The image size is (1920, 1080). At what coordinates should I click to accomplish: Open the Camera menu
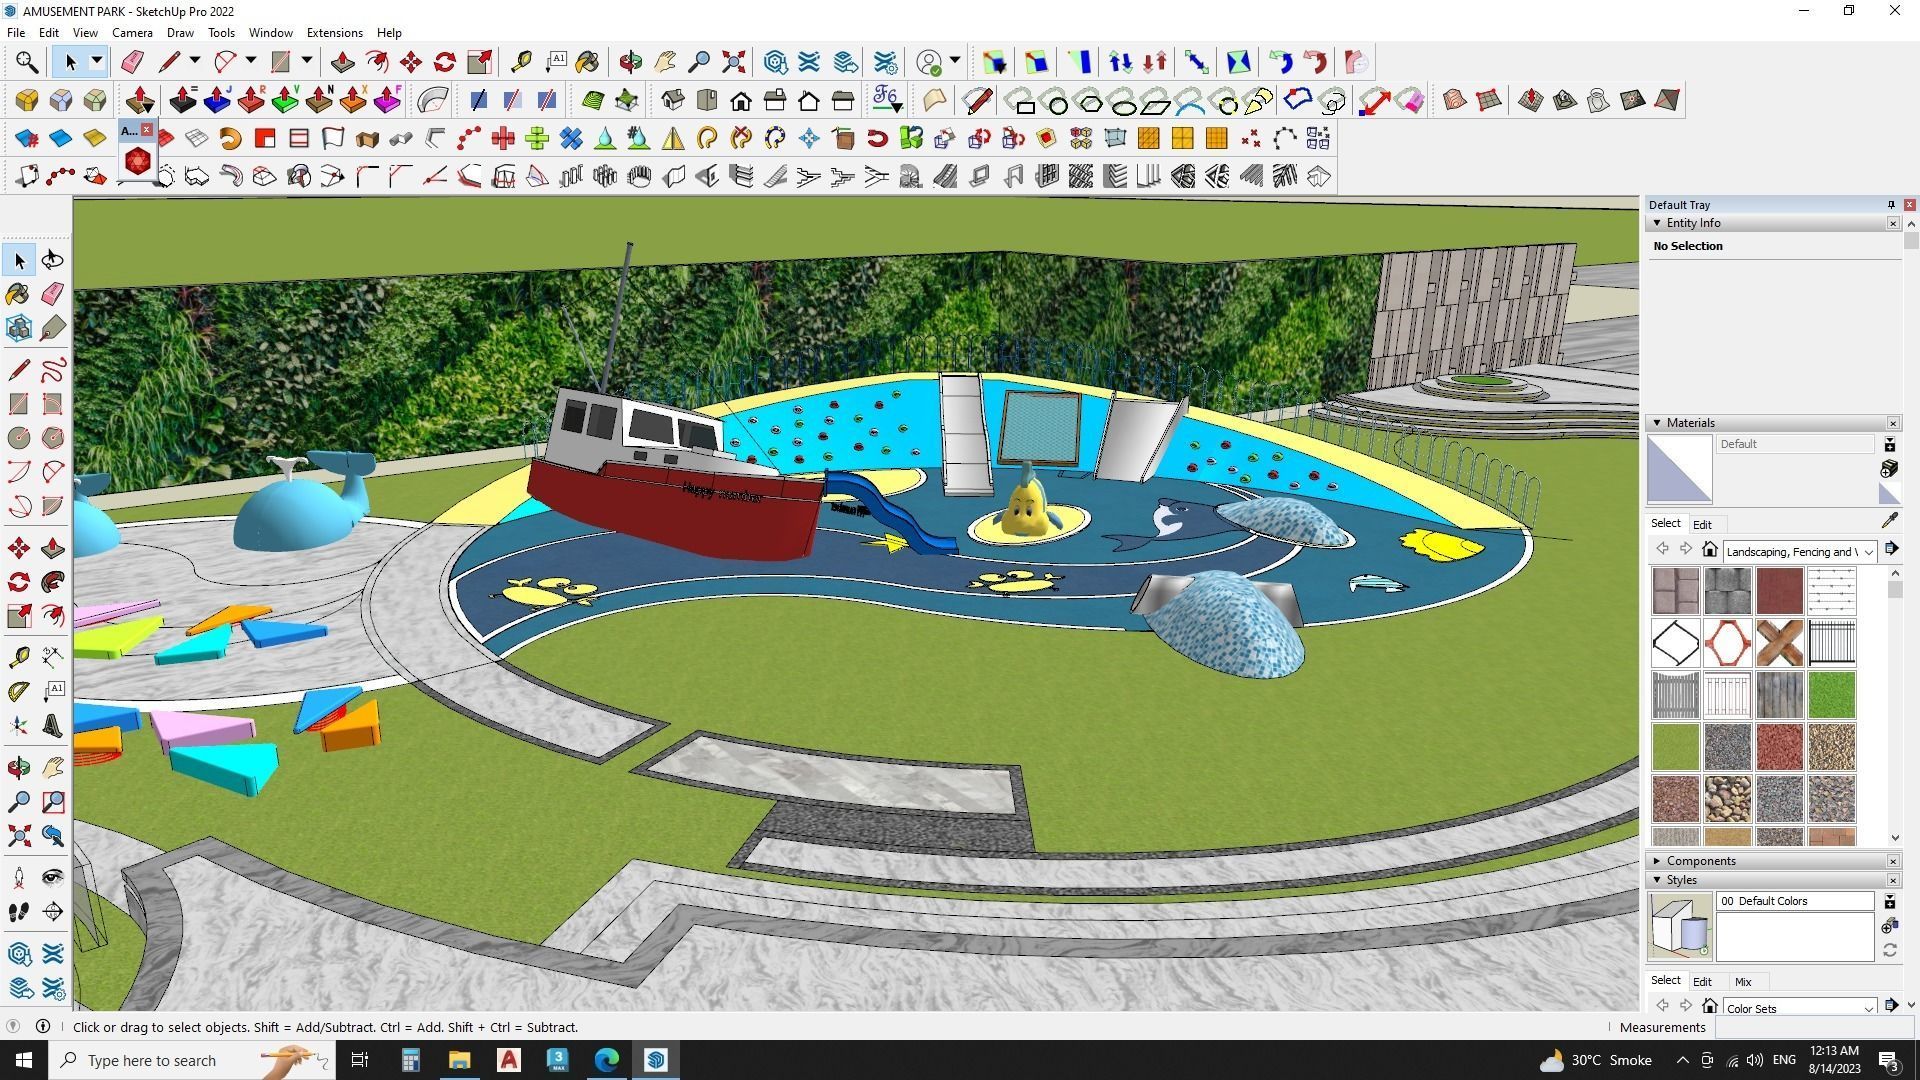(132, 33)
